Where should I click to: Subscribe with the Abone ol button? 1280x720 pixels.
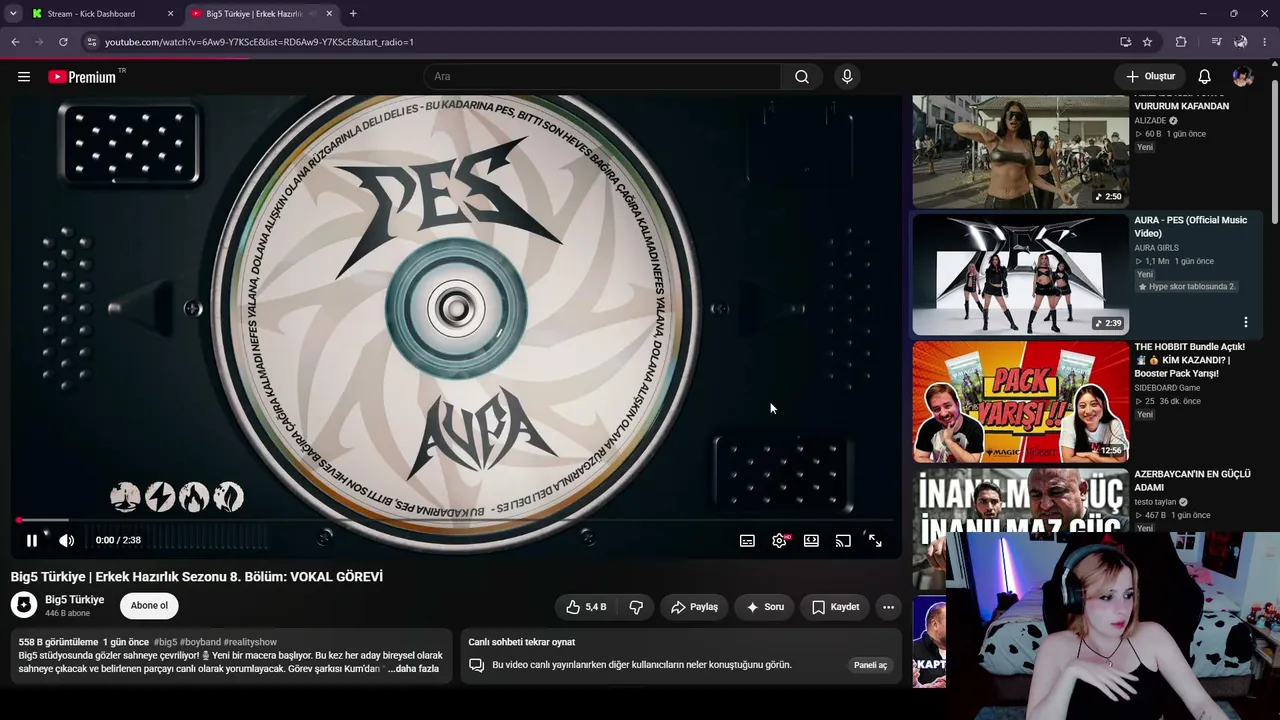(149, 606)
